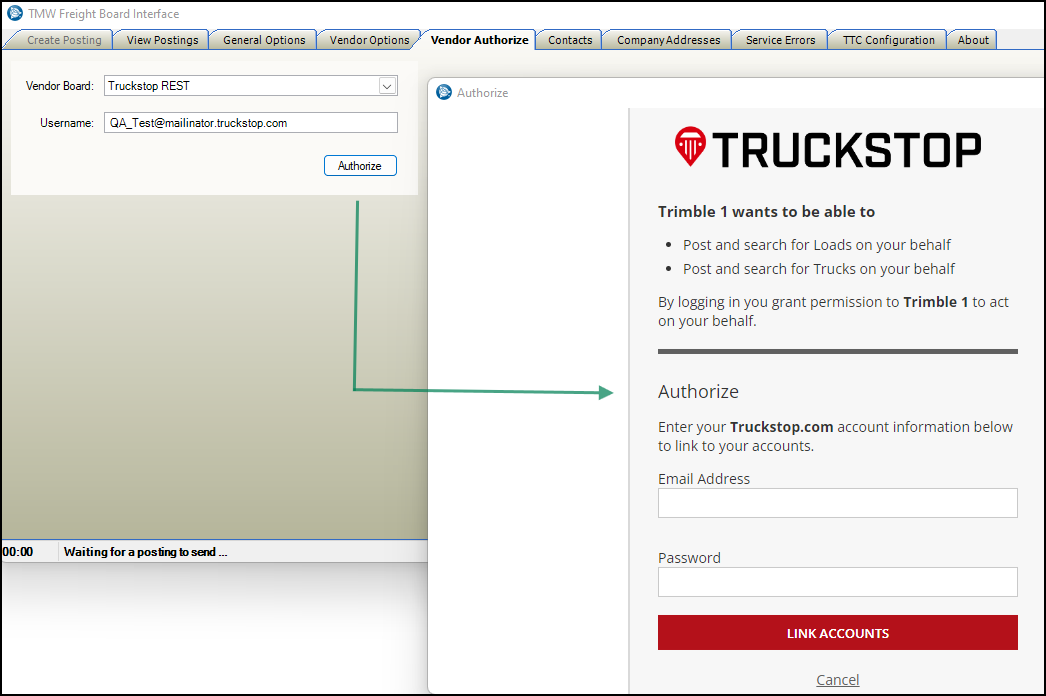Click the globe icon beside Authorize header
This screenshot has width=1046, height=696.
(443, 92)
